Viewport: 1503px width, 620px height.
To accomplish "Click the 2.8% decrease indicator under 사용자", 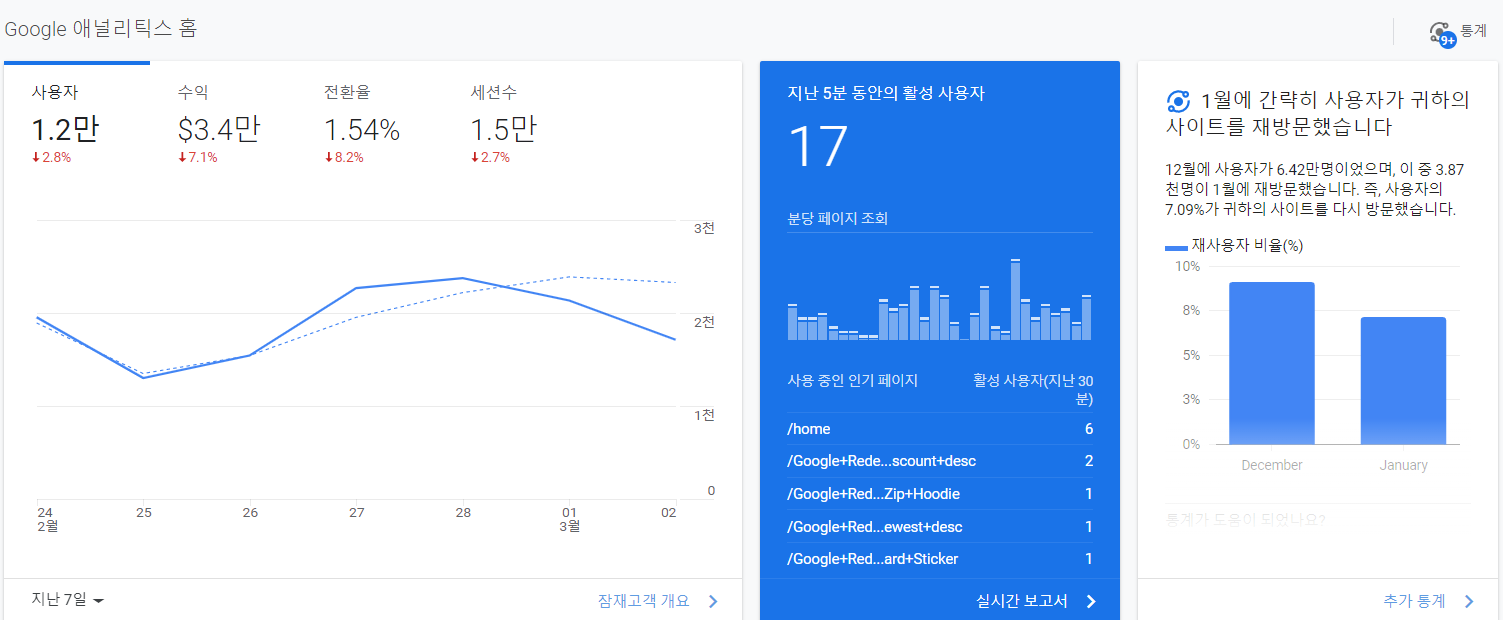I will pyautogui.click(x=52, y=157).
